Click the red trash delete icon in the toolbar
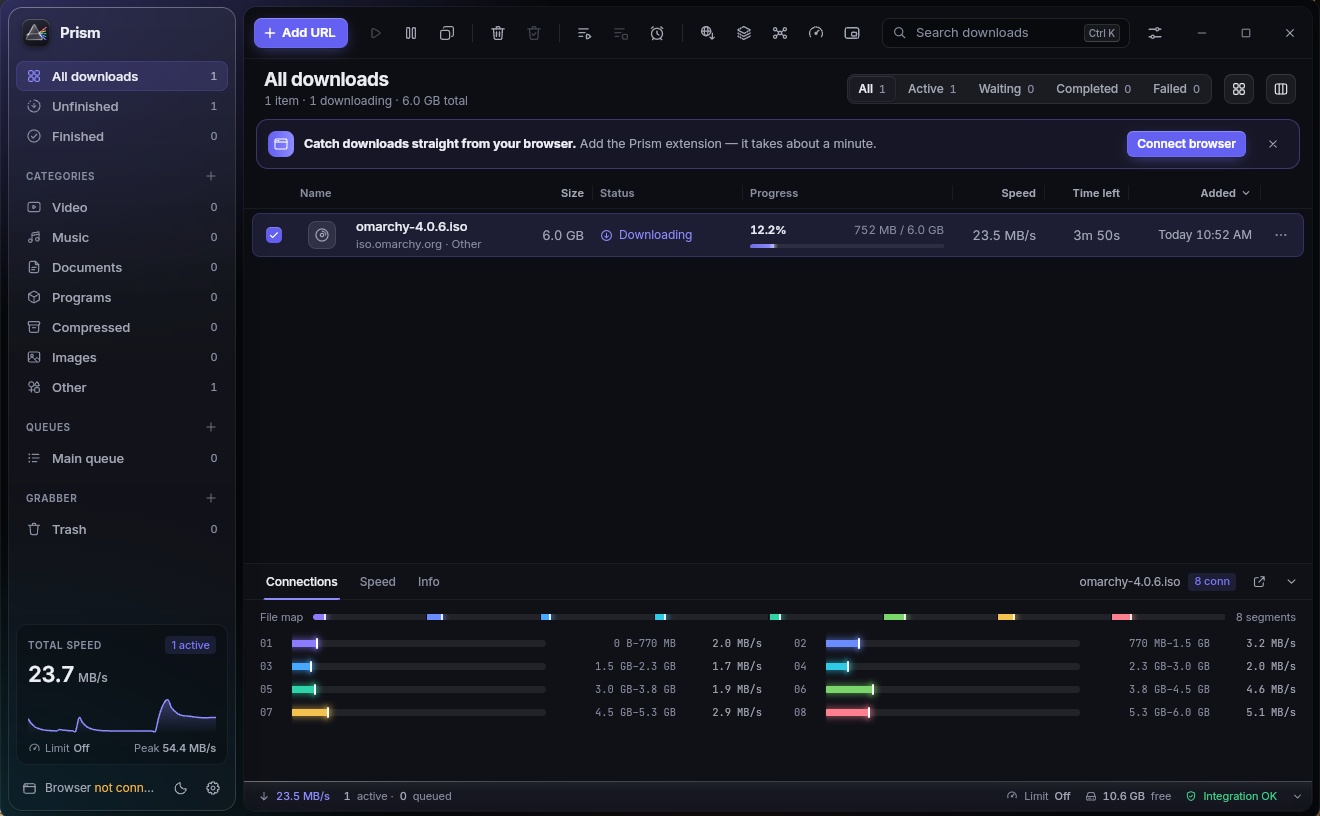The image size is (1320, 816). click(498, 33)
